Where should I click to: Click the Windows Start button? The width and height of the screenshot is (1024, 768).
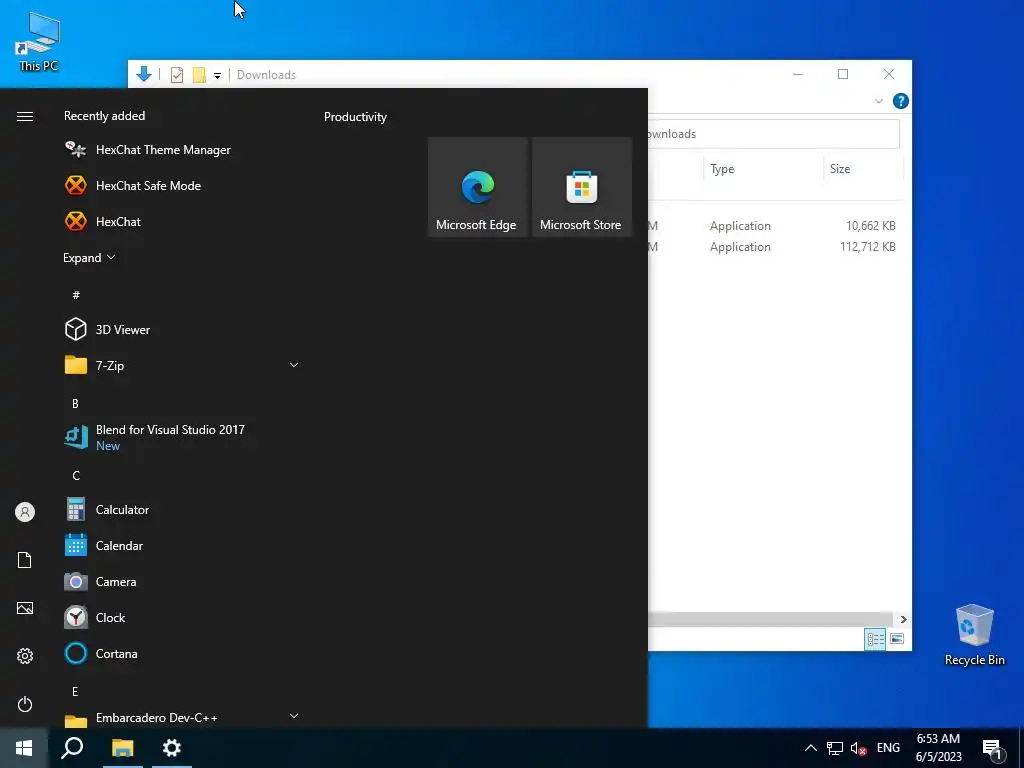coord(24,748)
